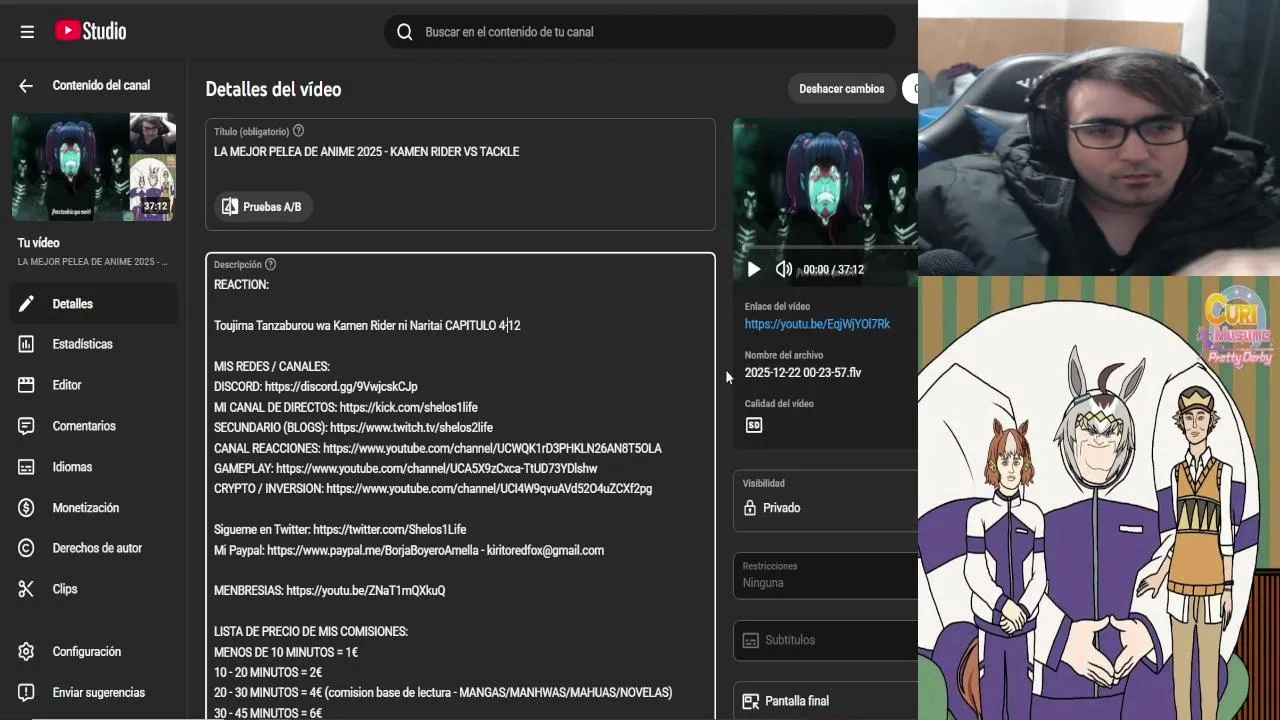The width and height of the screenshot is (1280, 720).
Task: Open Monetización in the sidebar
Action: 94,508
